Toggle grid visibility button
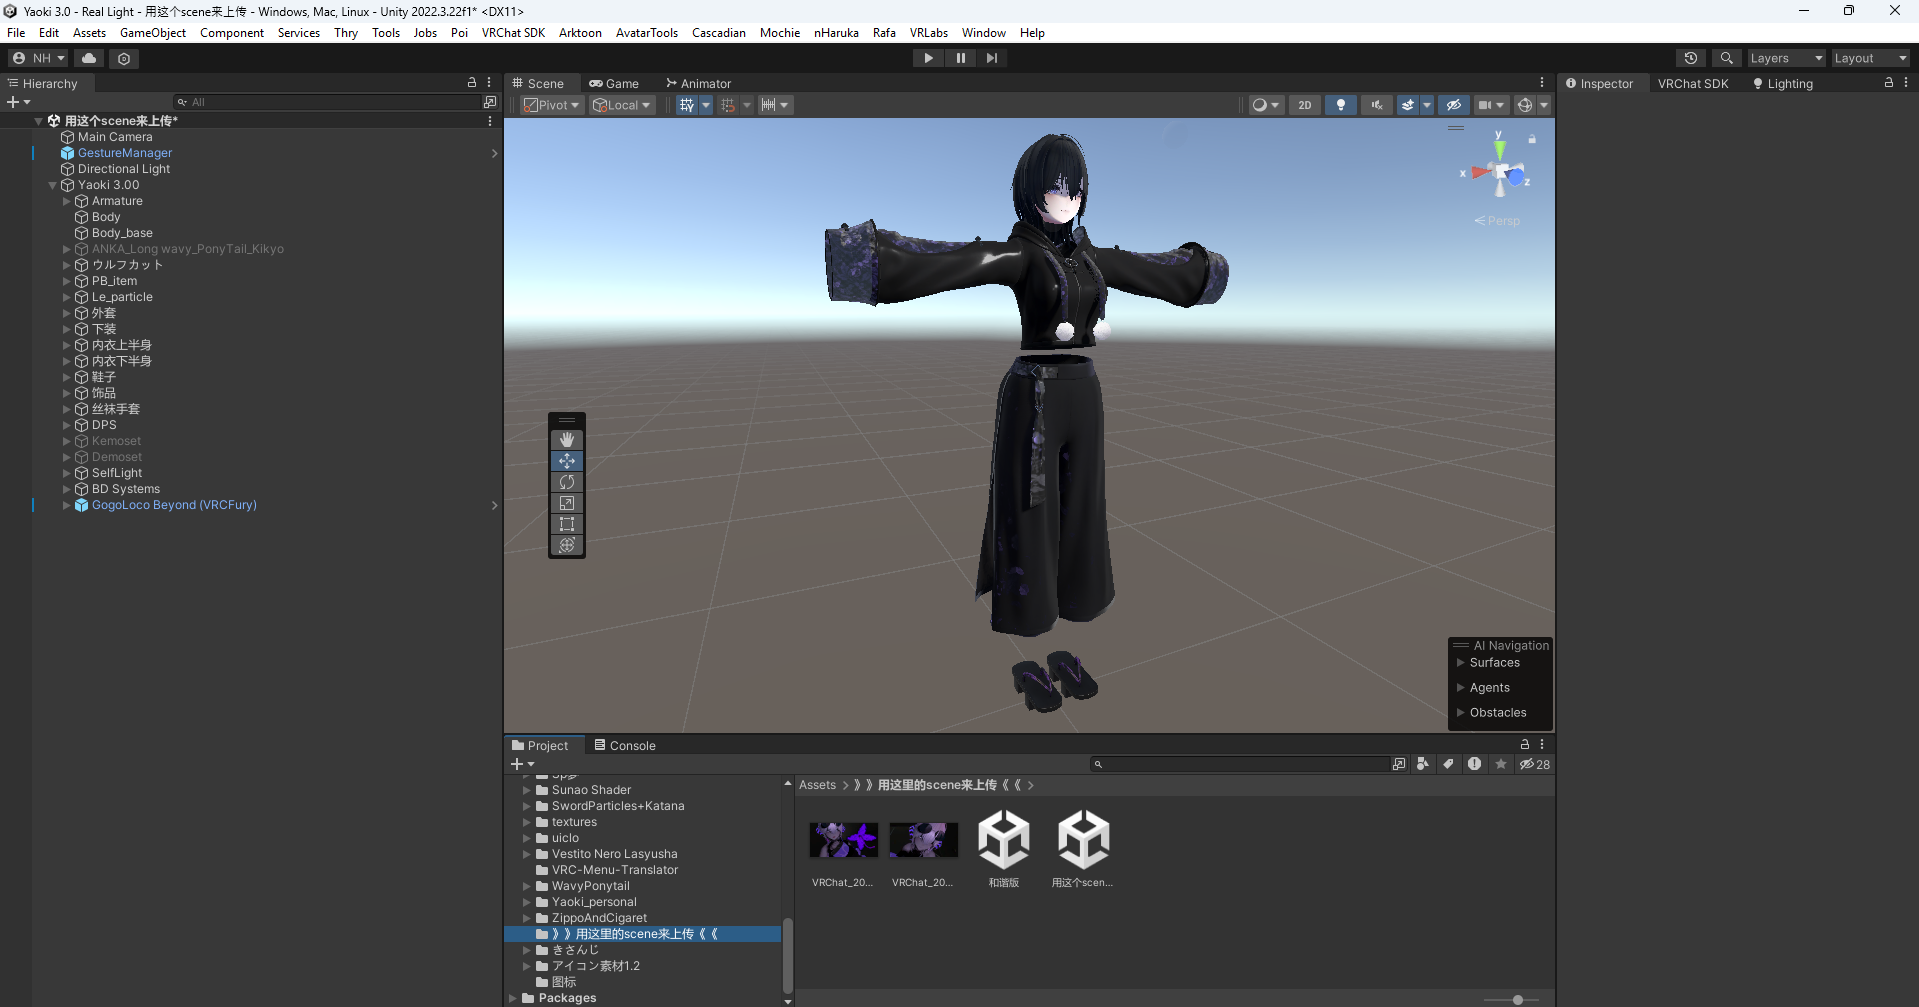This screenshot has height=1007, width=1919. point(686,105)
